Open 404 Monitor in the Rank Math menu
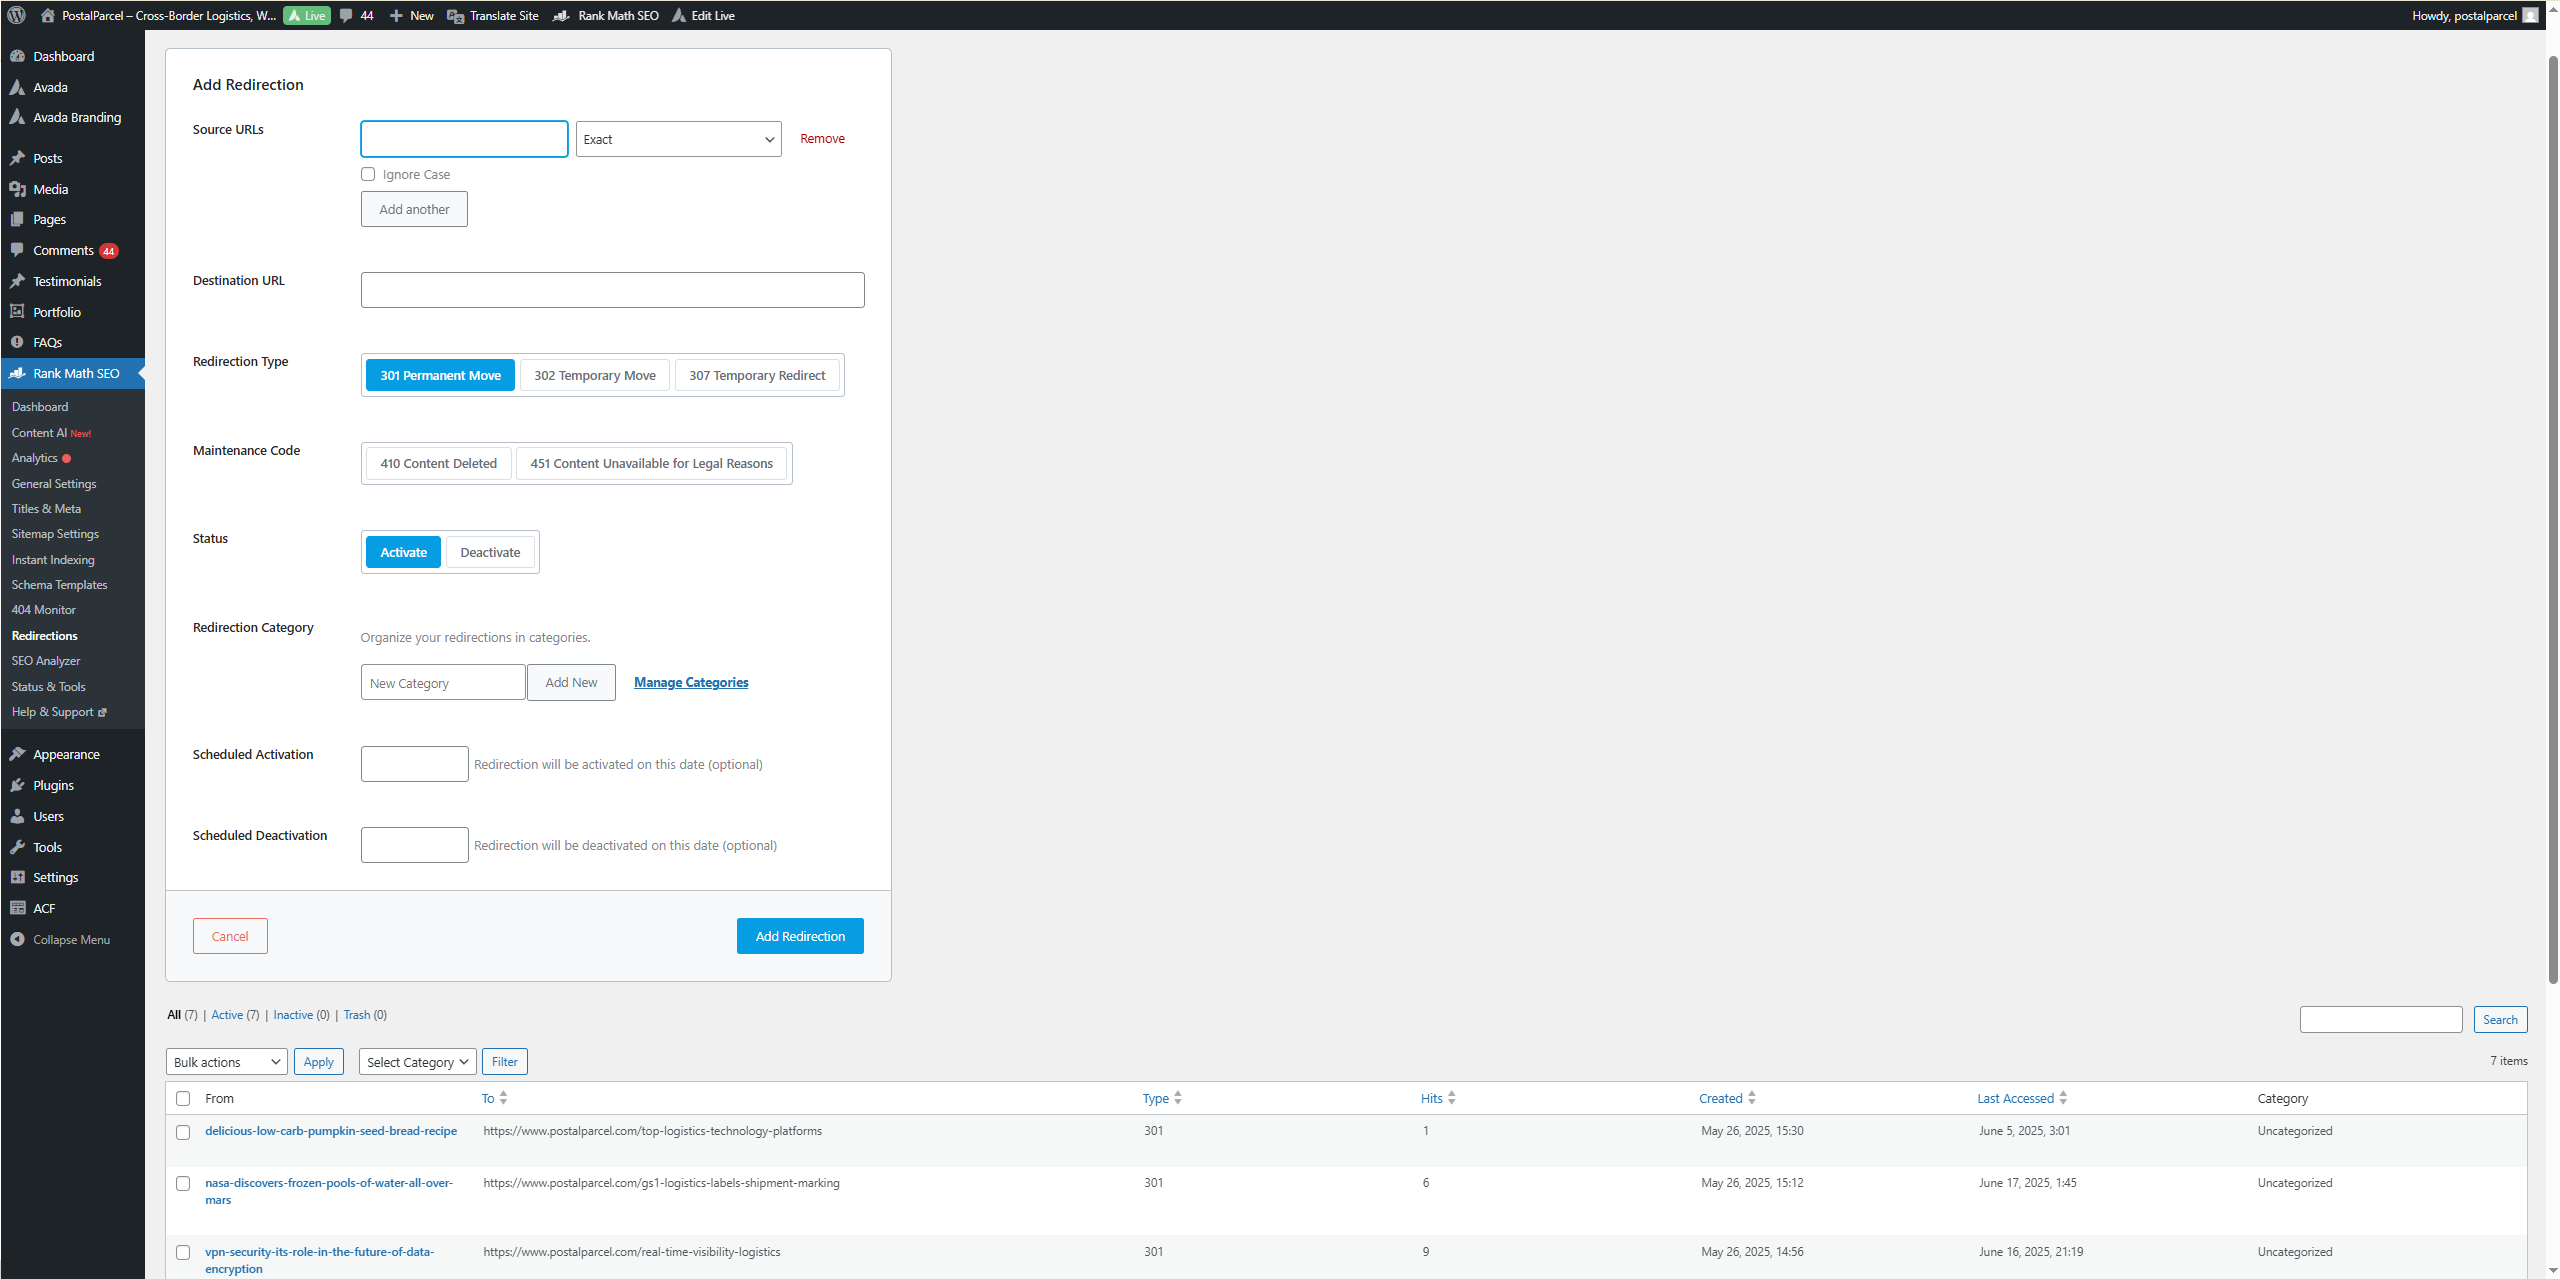The image size is (2560, 1279). point(43,609)
